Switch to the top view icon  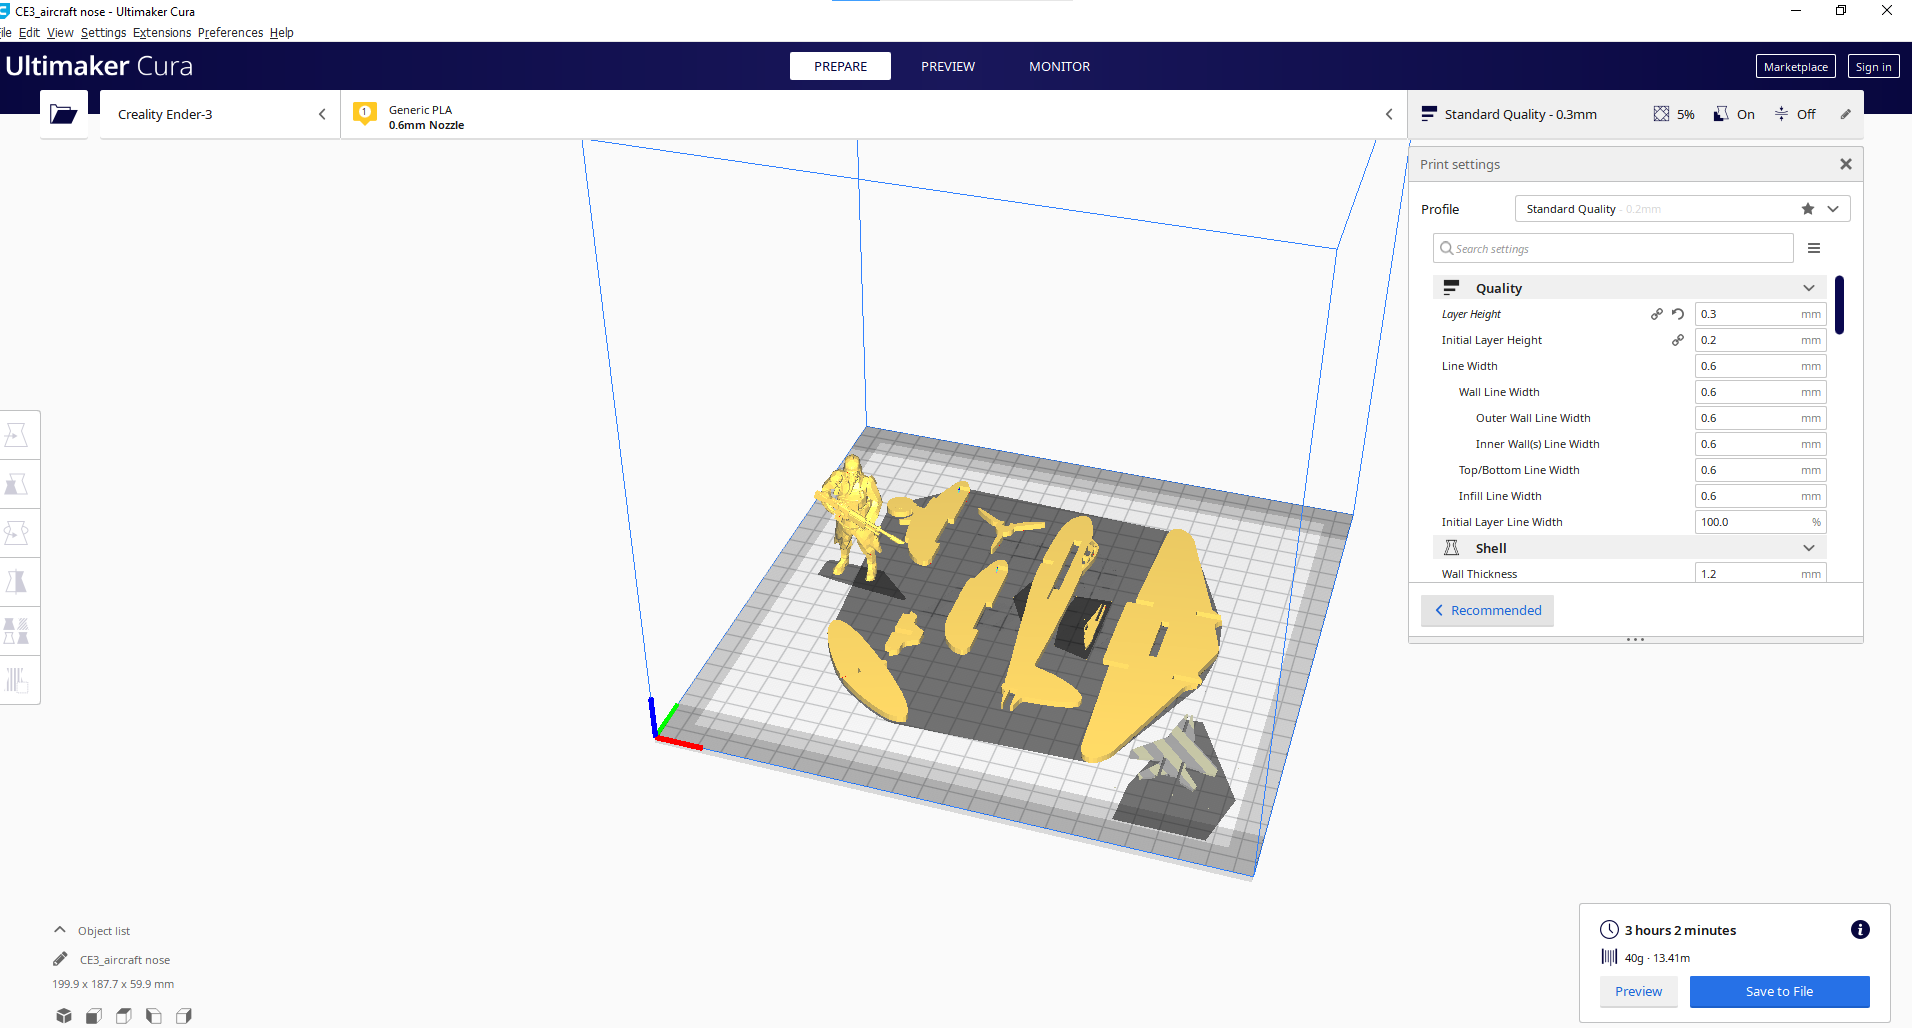click(124, 1016)
